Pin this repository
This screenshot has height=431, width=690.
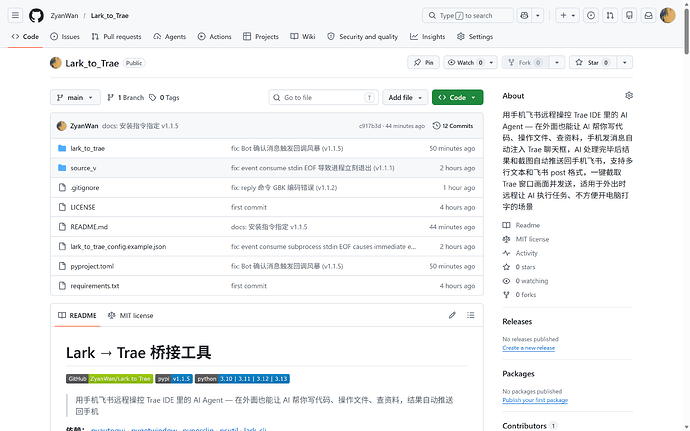click(423, 63)
